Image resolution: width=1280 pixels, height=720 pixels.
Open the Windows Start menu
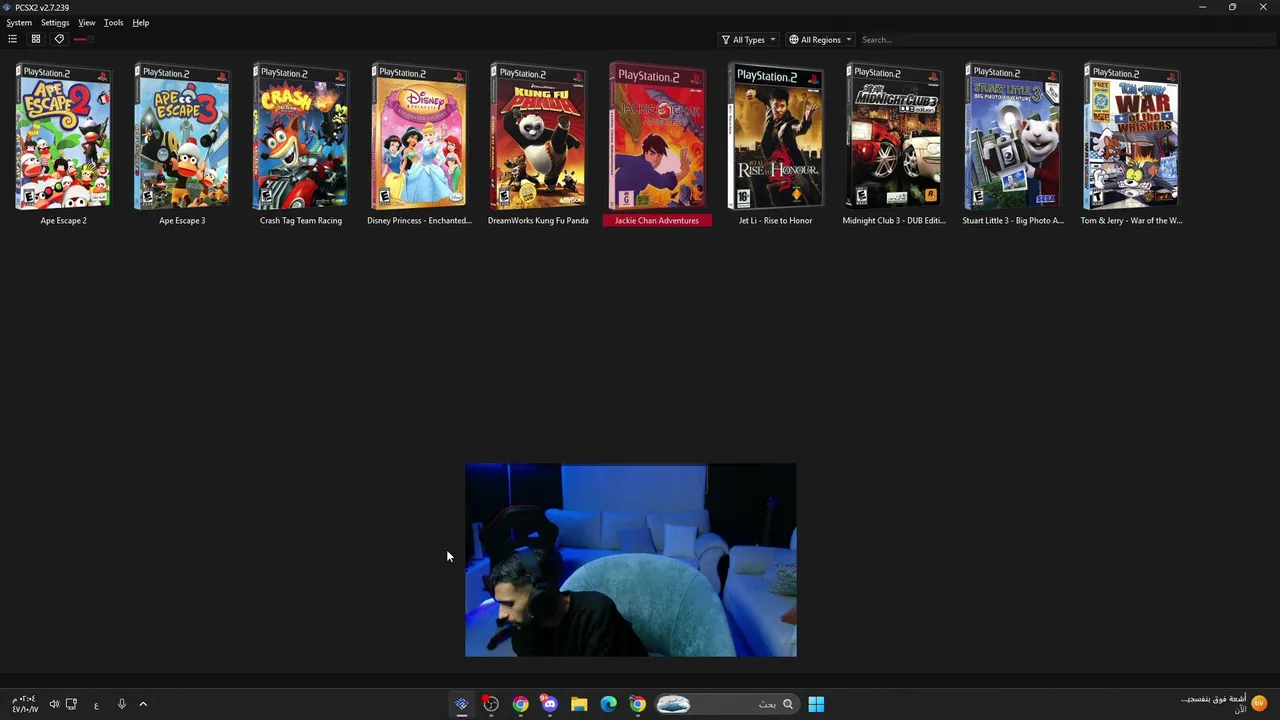coord(816,704)
